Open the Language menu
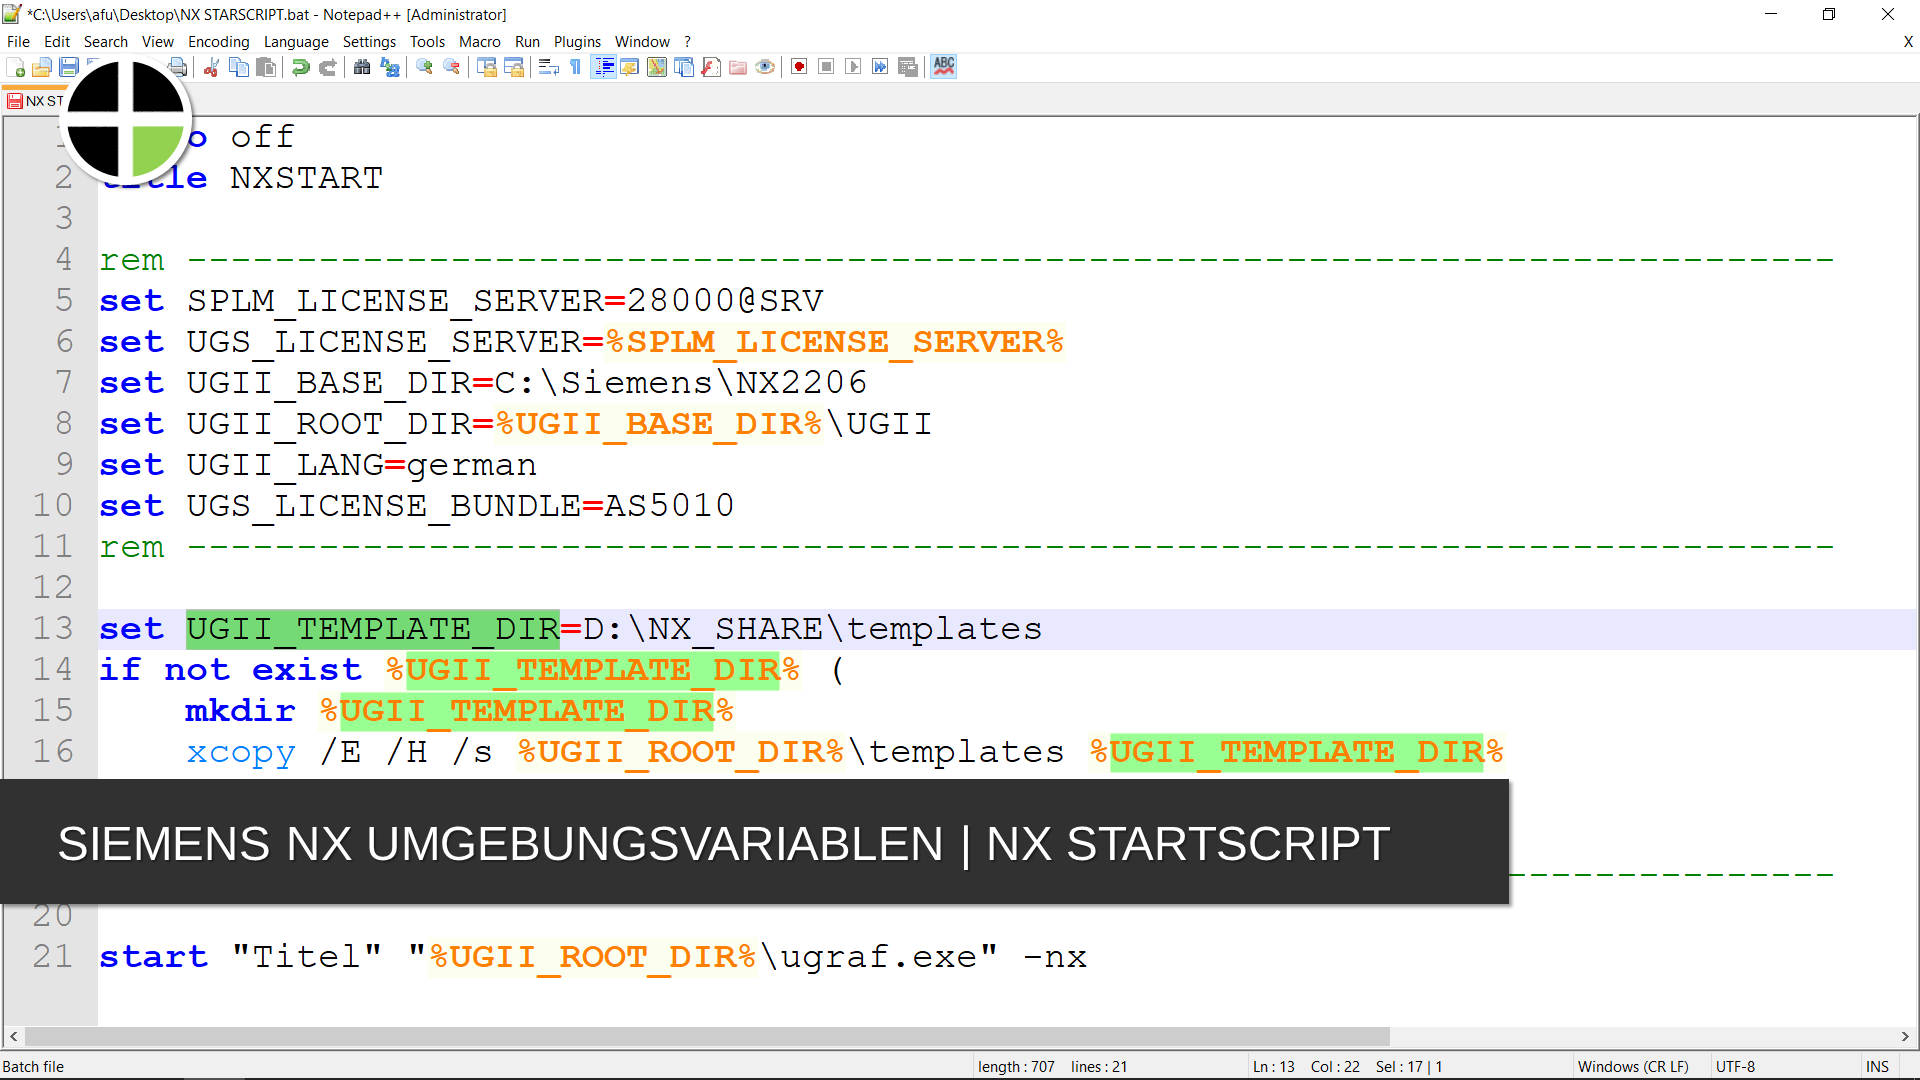 tap(296, 41)
